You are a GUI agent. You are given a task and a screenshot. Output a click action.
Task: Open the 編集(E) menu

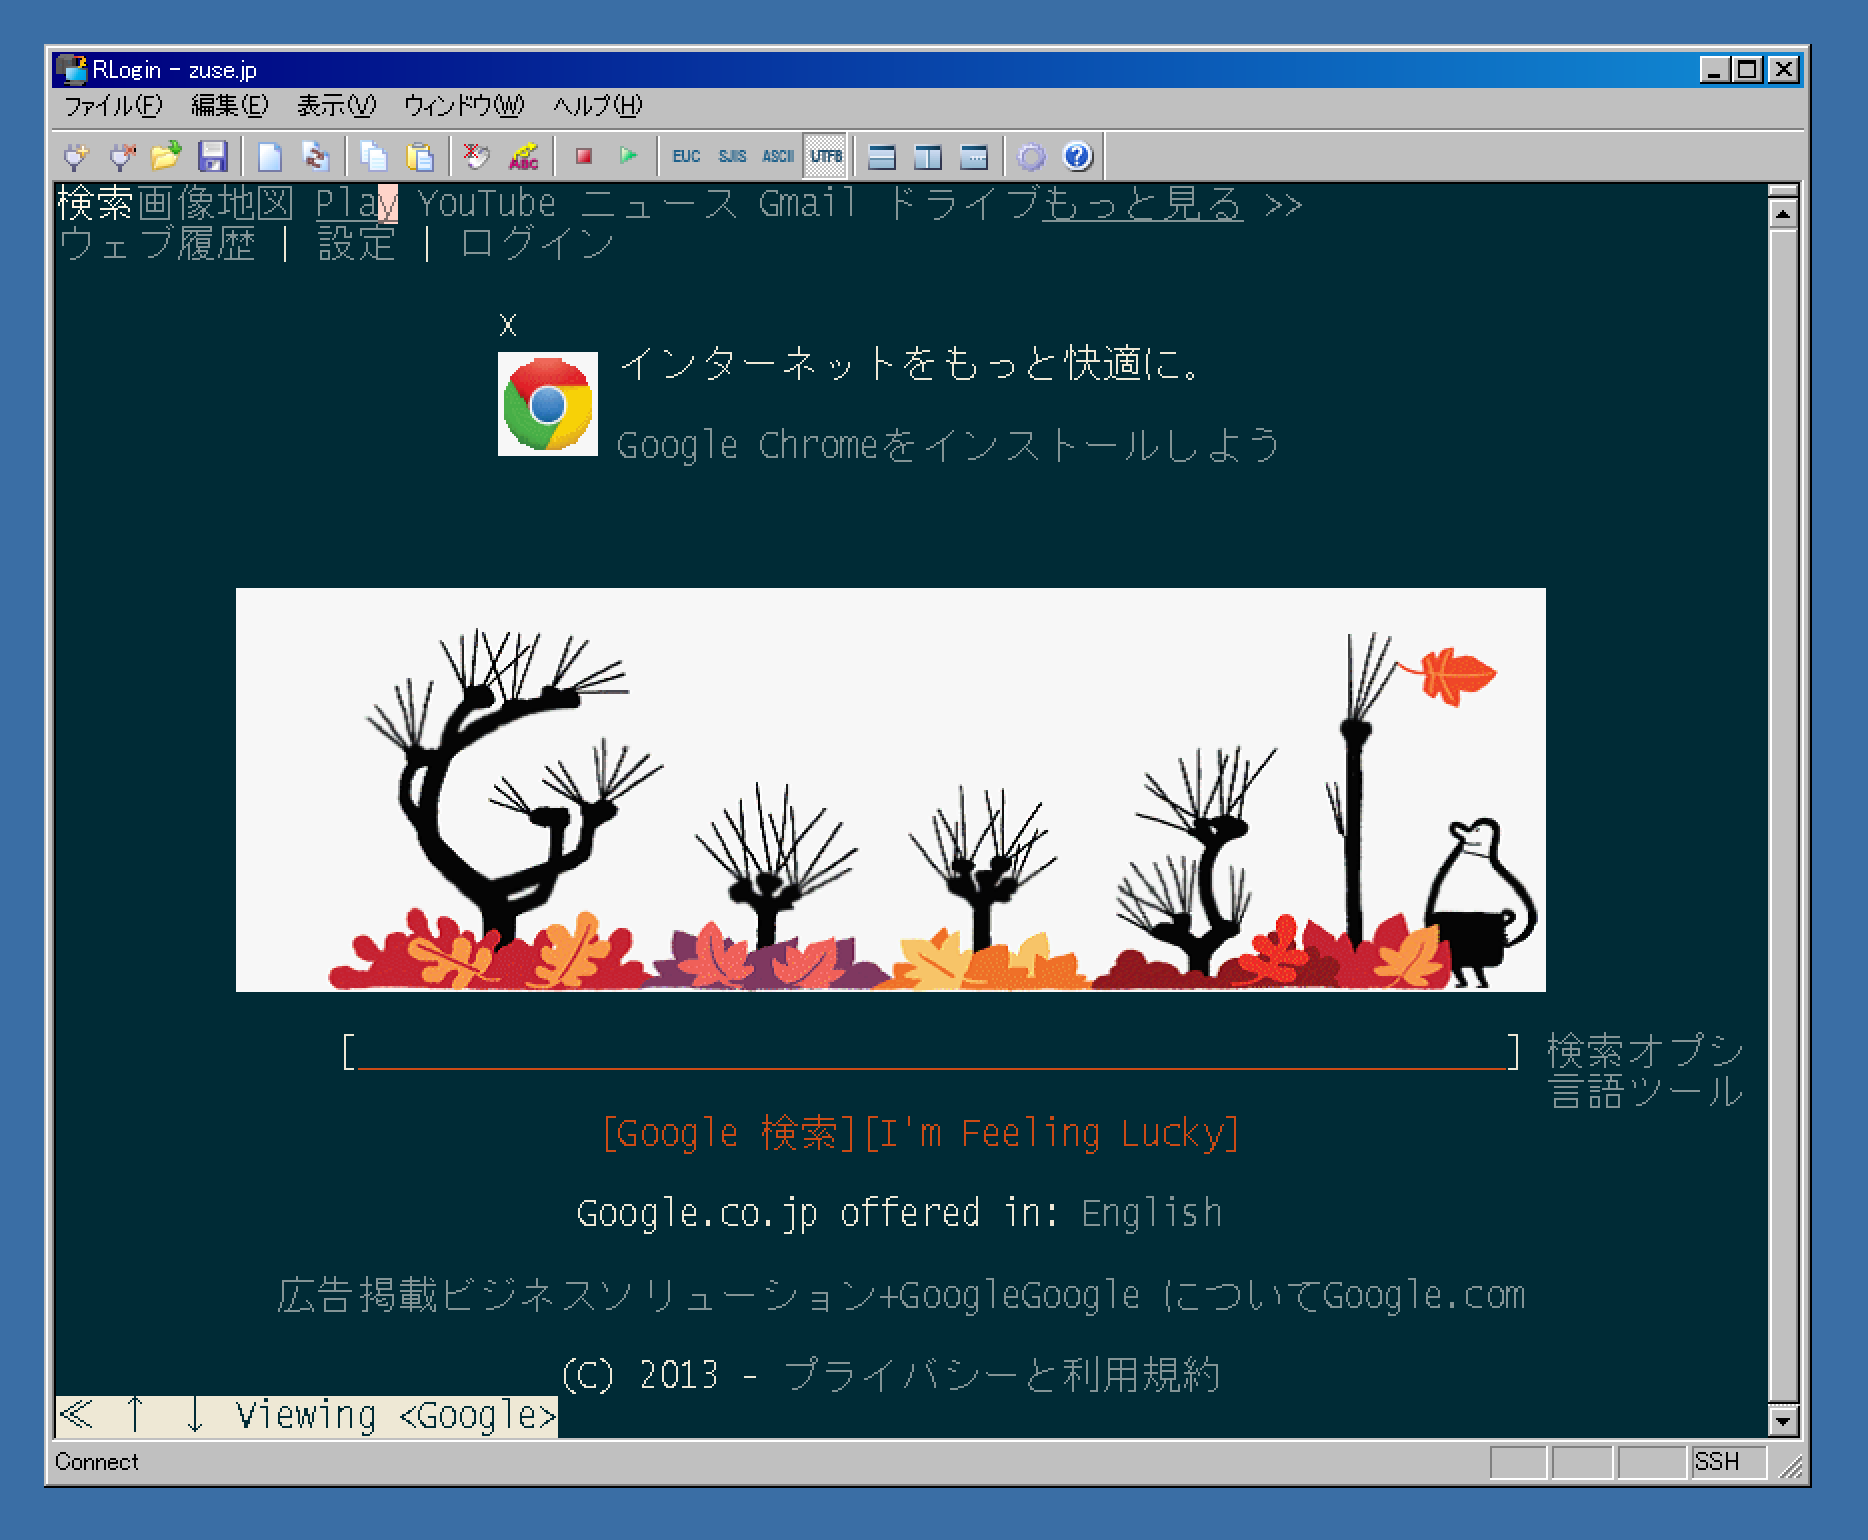tap(230, 106)
